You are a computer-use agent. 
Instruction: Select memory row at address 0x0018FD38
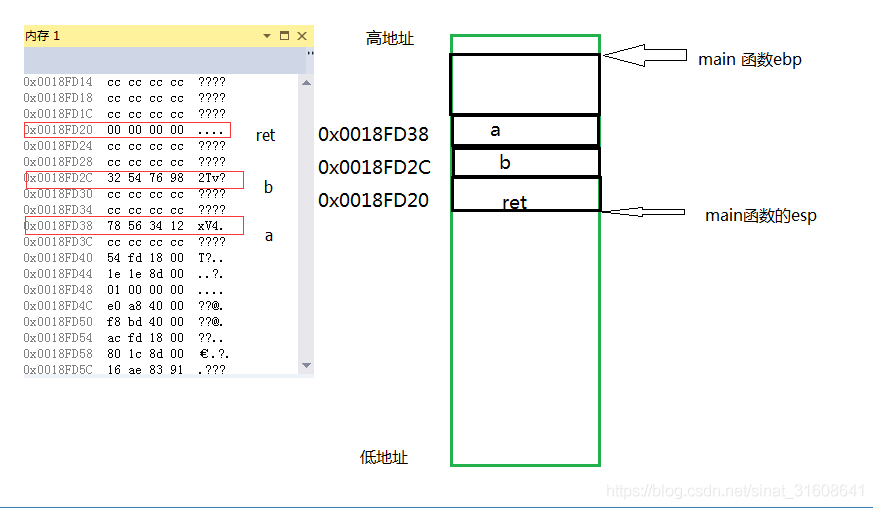point(134,226)
